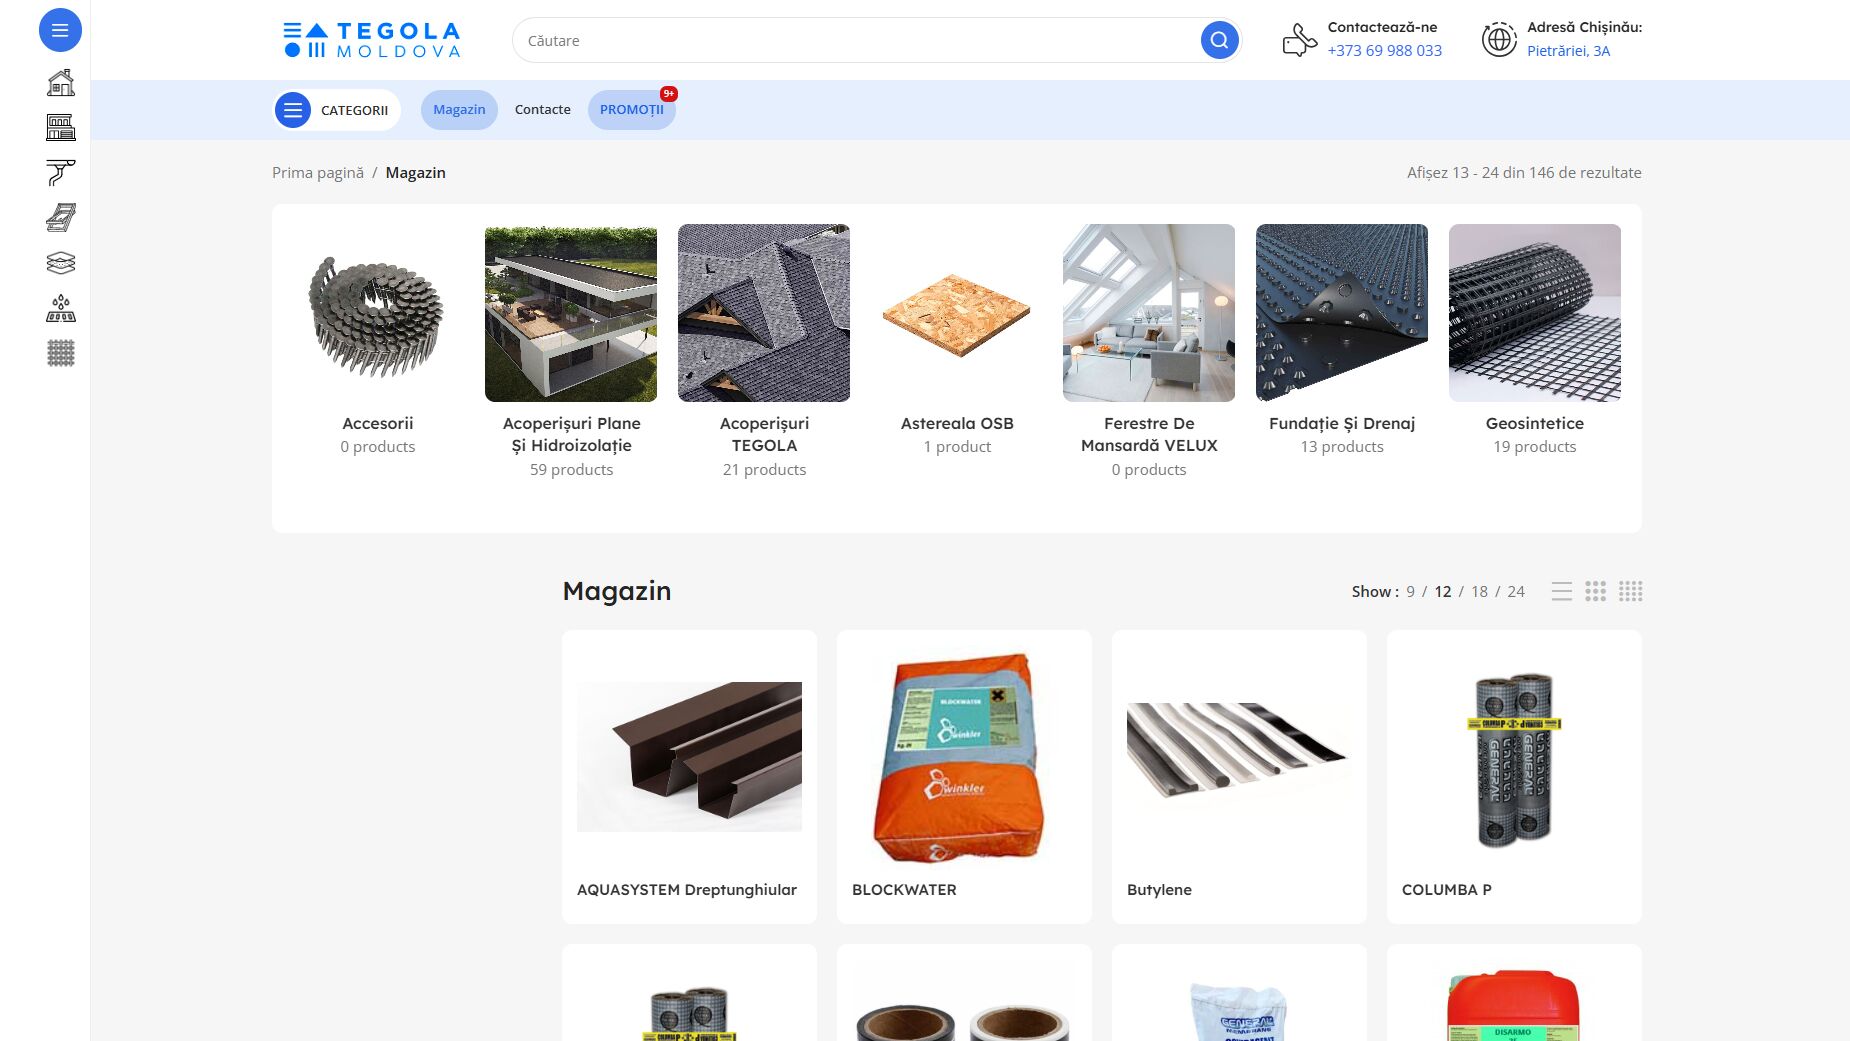
Task: Open the Fundație Și Drenaj category image
Action: pyautogui.click(x=1342, y=313)
